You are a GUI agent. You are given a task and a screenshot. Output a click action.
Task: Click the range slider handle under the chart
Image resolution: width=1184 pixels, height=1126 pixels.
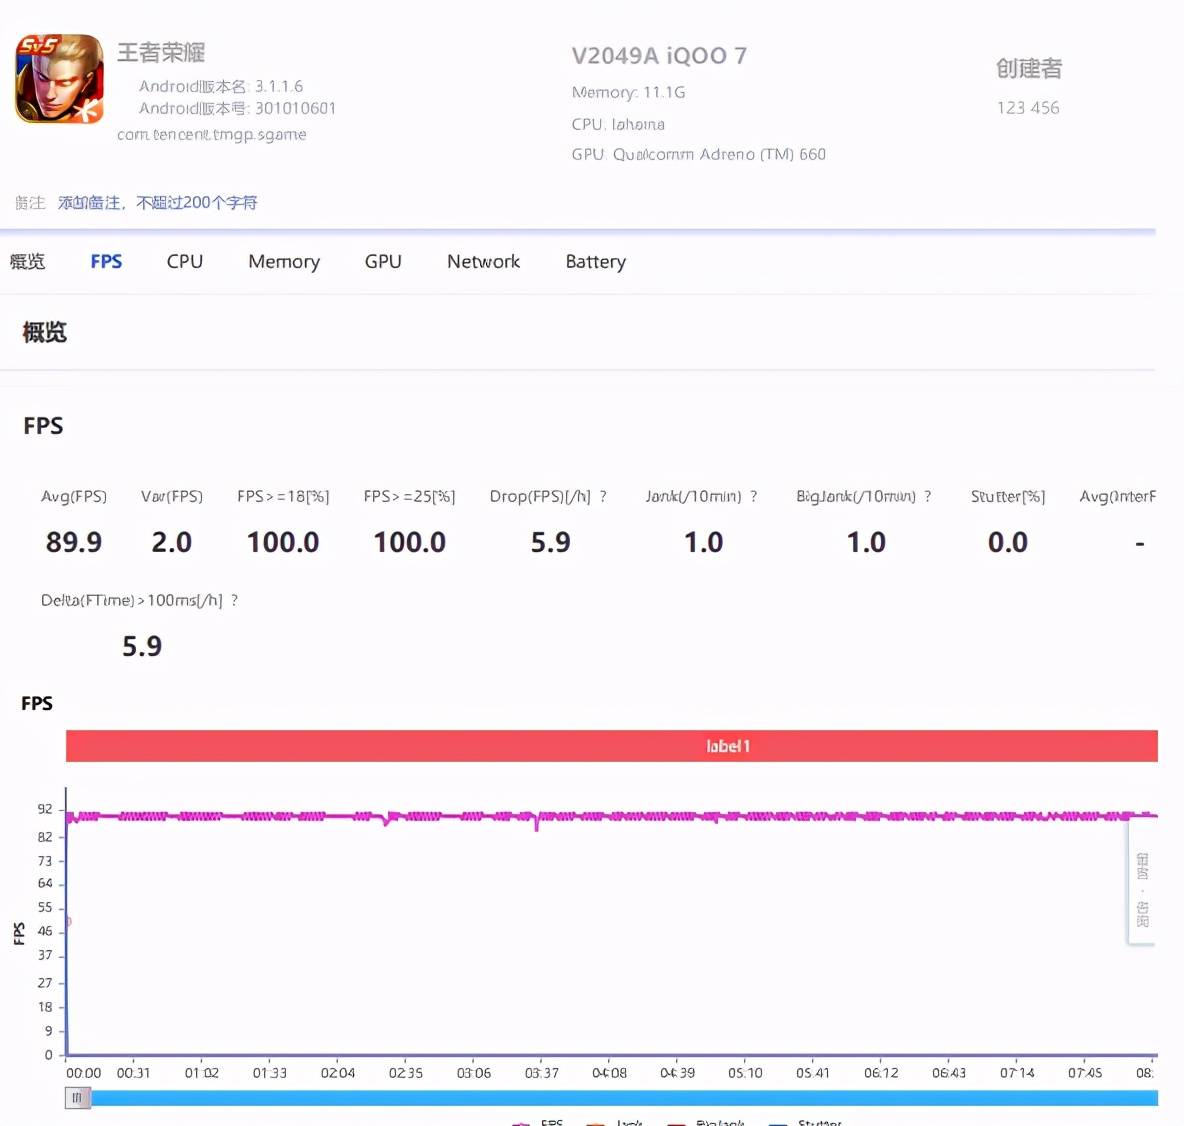coord(77,1097)
